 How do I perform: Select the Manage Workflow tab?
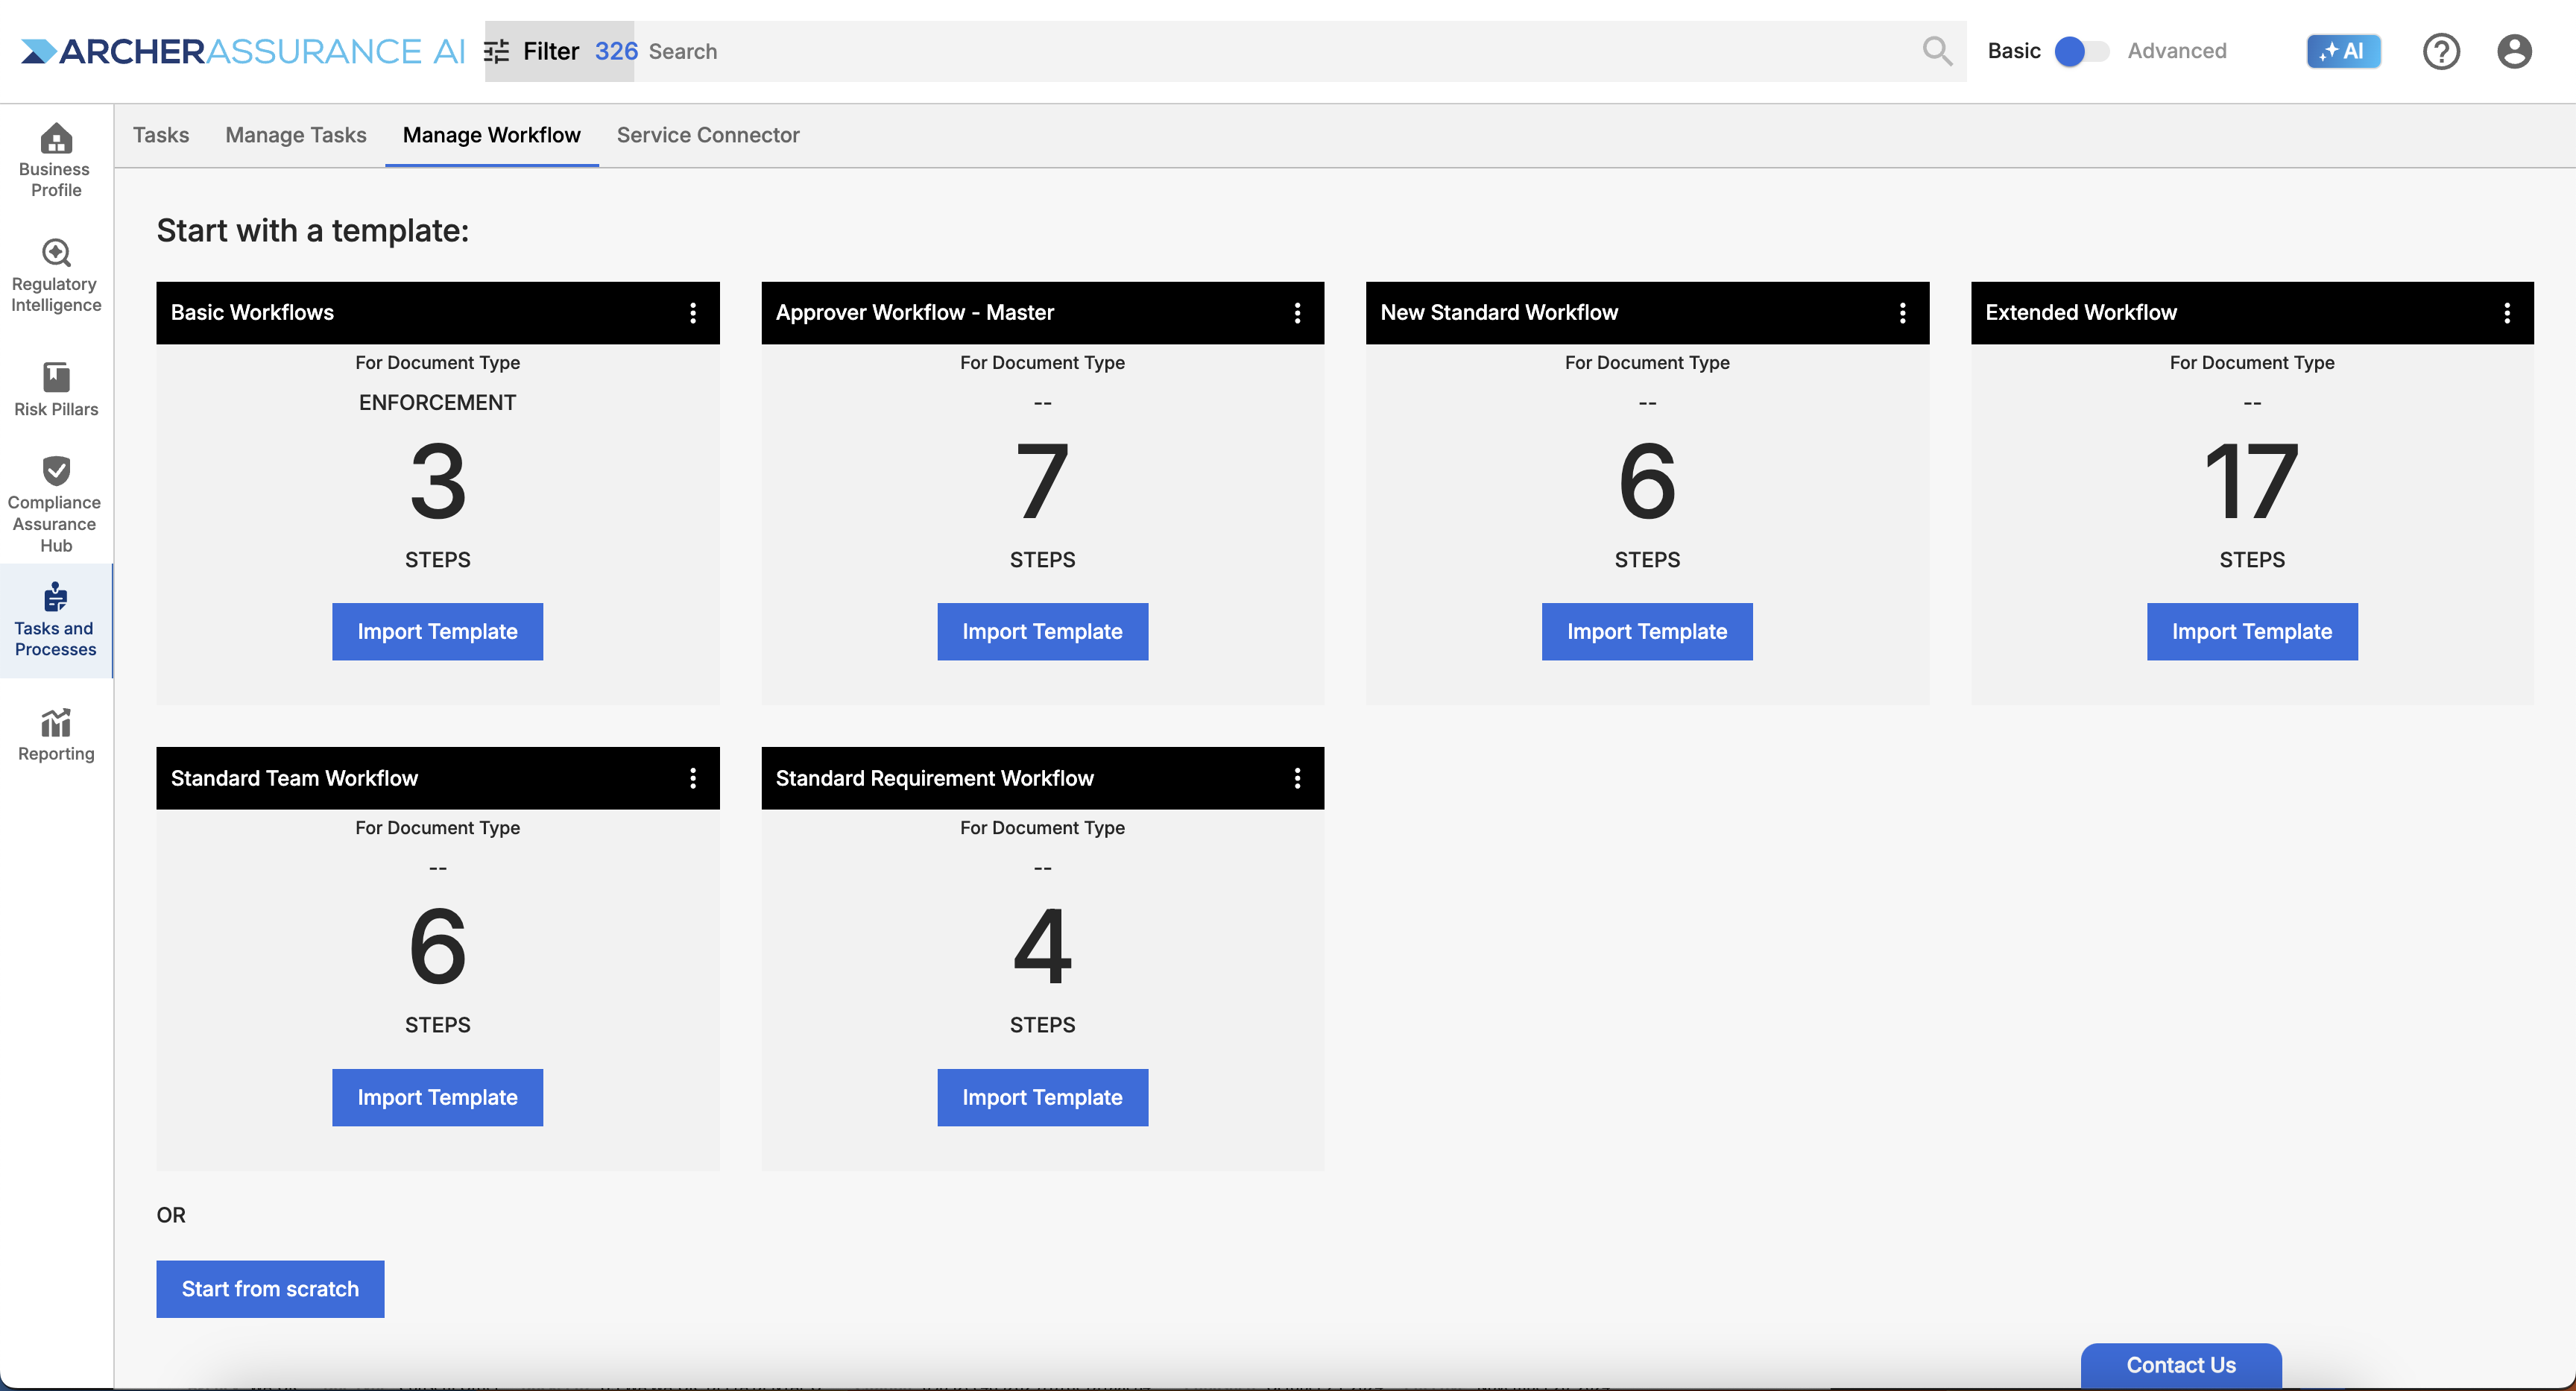pos(491,135)
